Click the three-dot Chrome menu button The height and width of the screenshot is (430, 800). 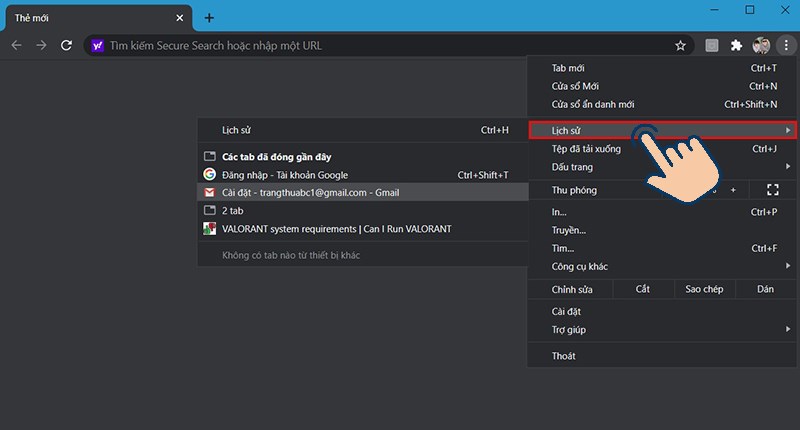point(786,45)
